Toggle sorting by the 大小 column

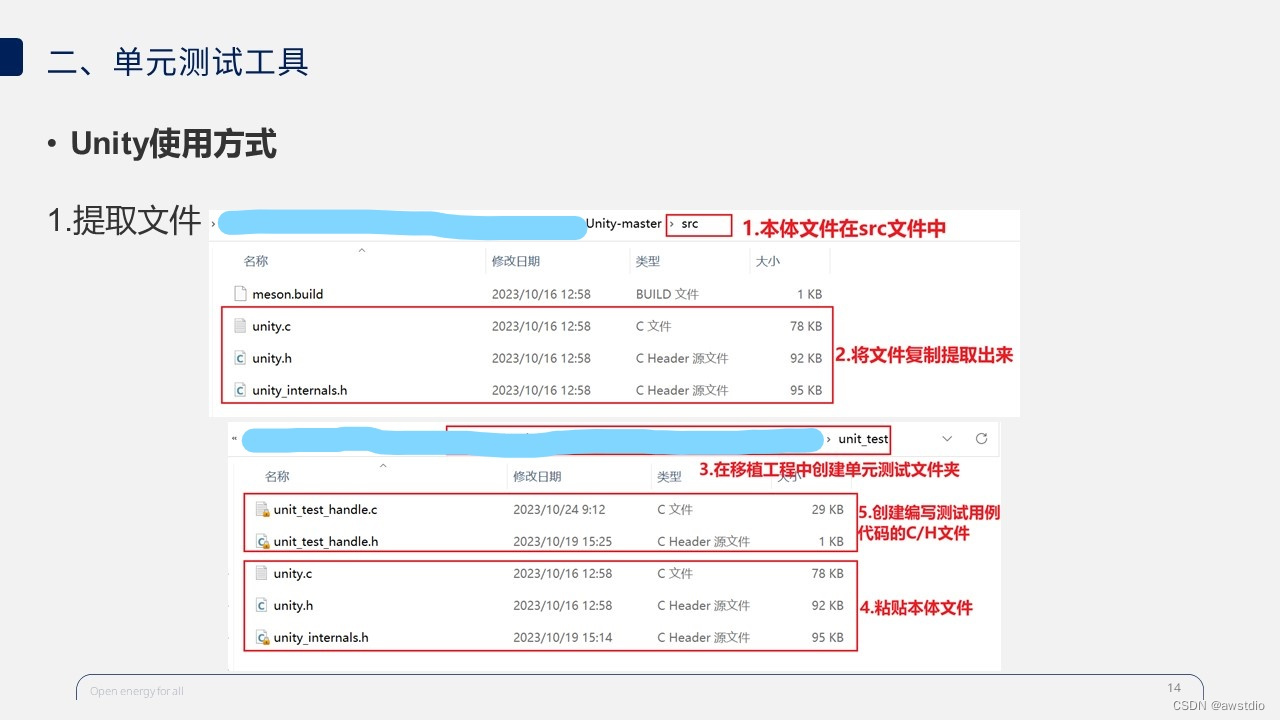766,260
